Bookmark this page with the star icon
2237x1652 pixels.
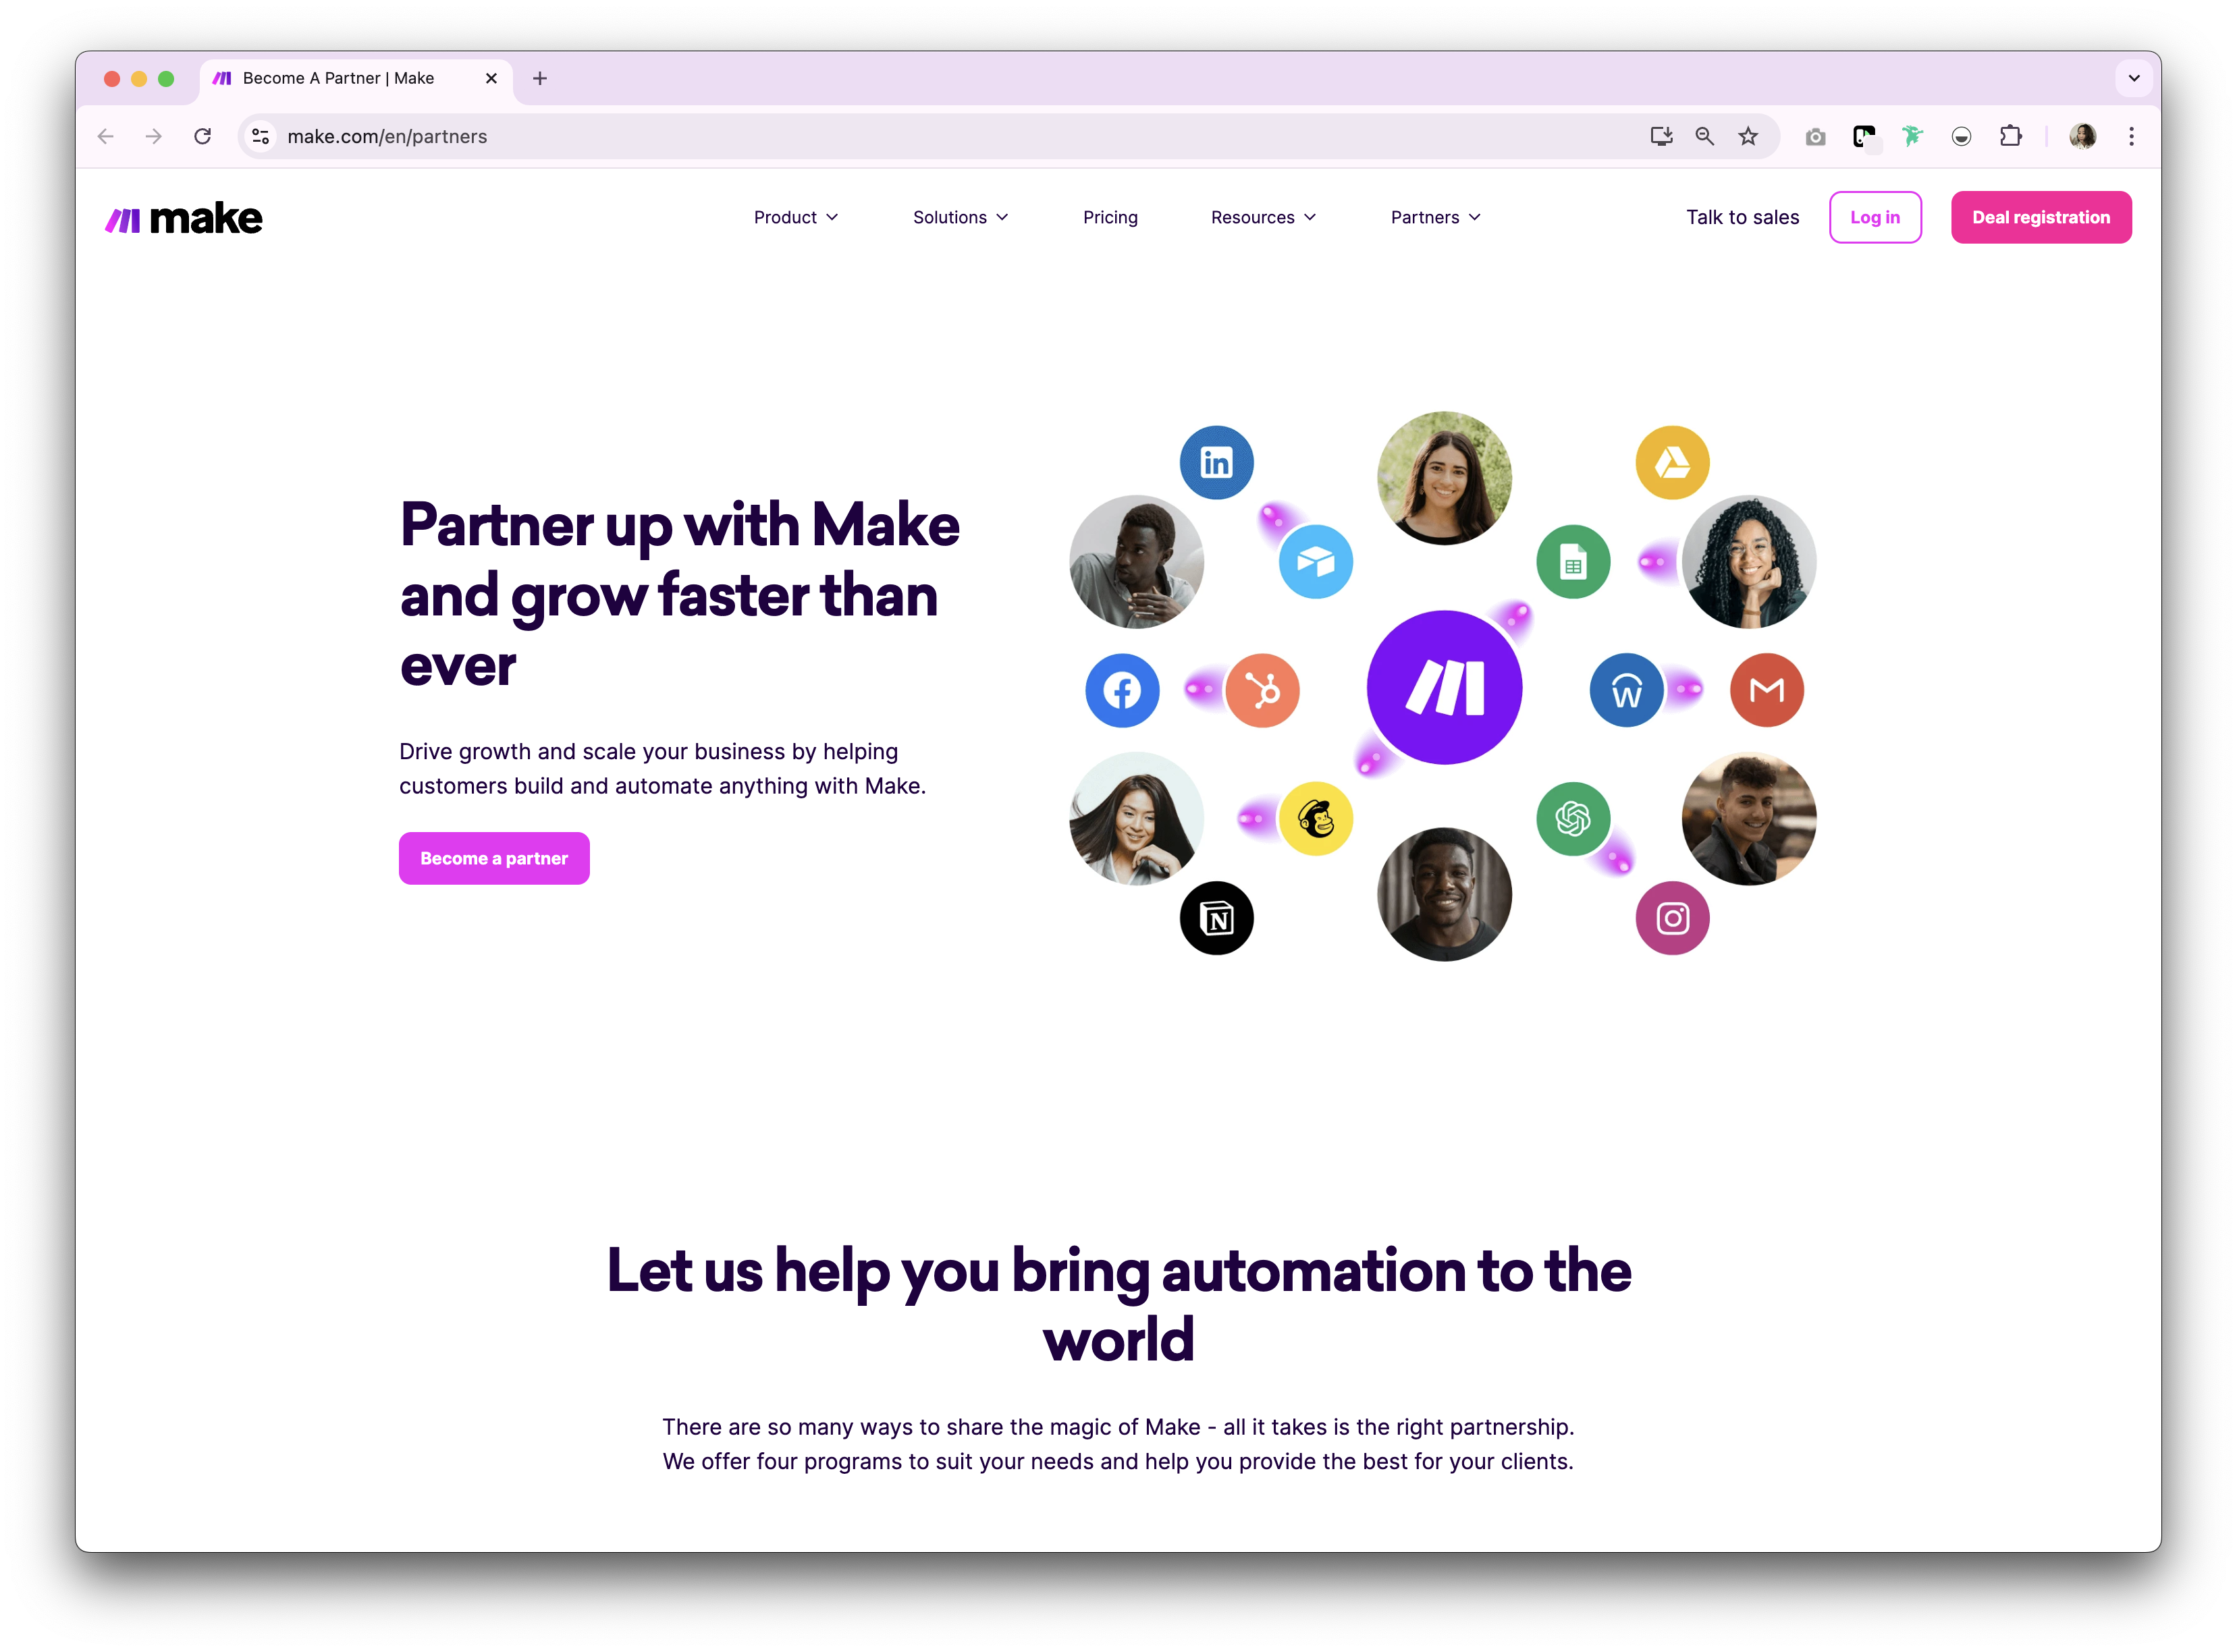(1748, 136)
